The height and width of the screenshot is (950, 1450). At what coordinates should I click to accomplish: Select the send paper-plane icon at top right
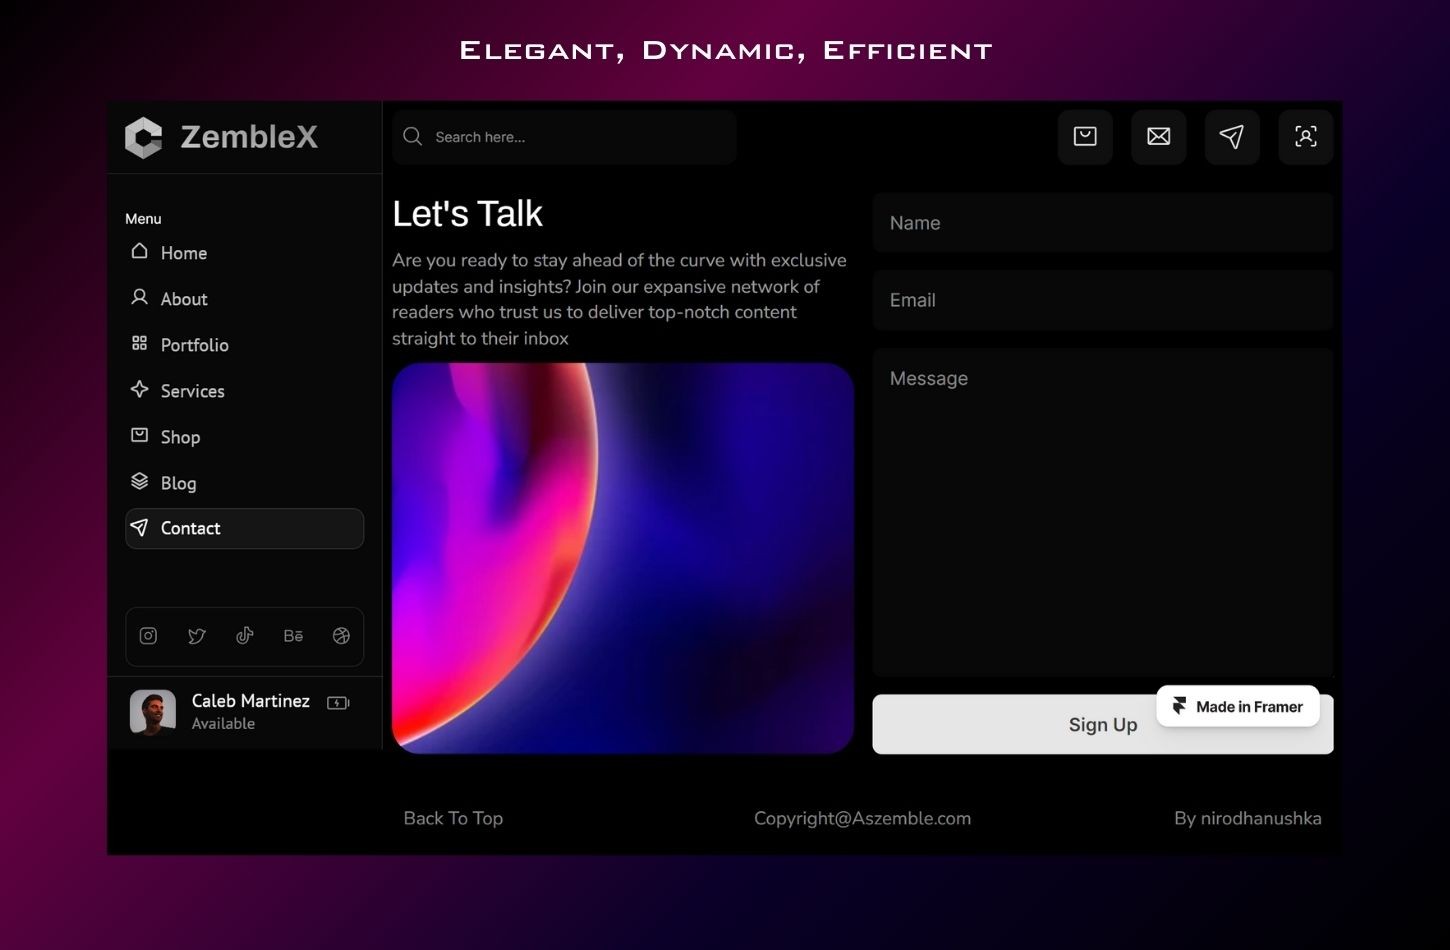point(1232,137)
